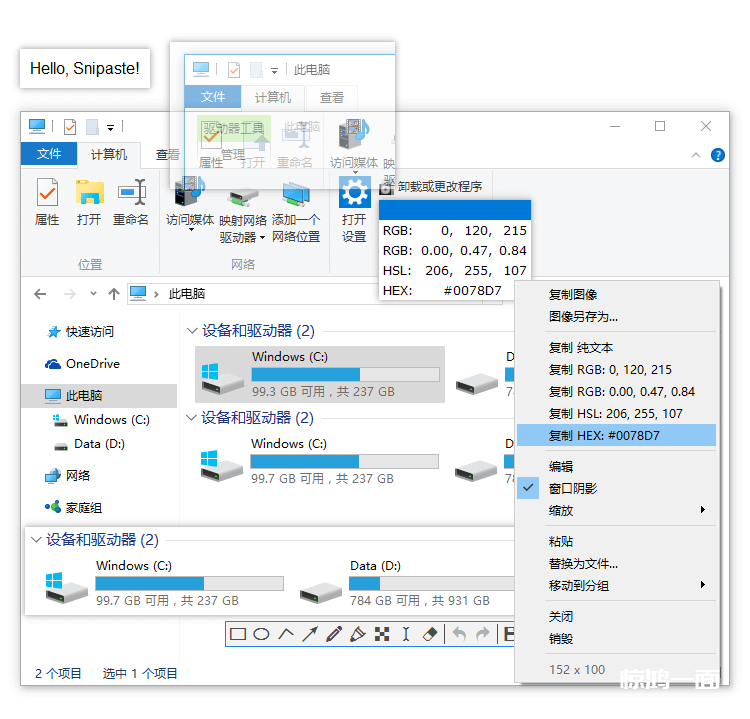Select the marker highlighter tool
Viewport: 750px width, 719px height.
click(x=358, y=634)
